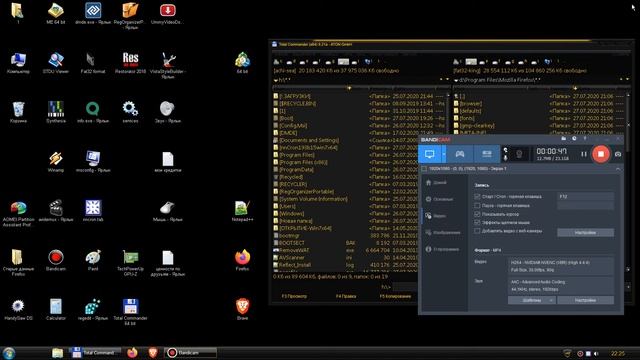
Task: Open Bandicam microphone and speaker settings
Action: [505, 154]
